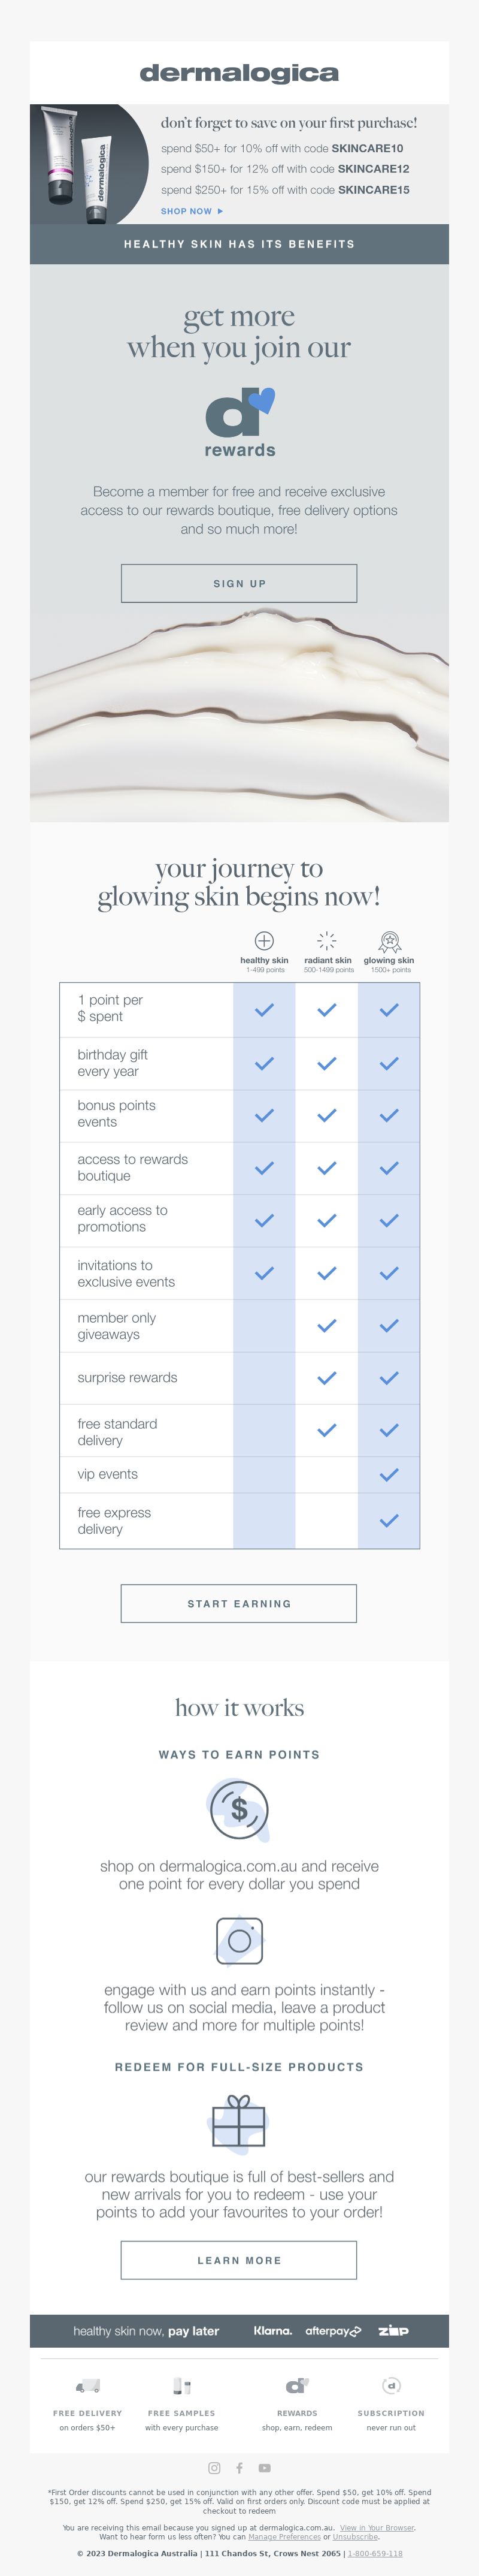The image size is (479, 2576).
Task: Click the free delivery truck icon
Action: point(88,2386)
